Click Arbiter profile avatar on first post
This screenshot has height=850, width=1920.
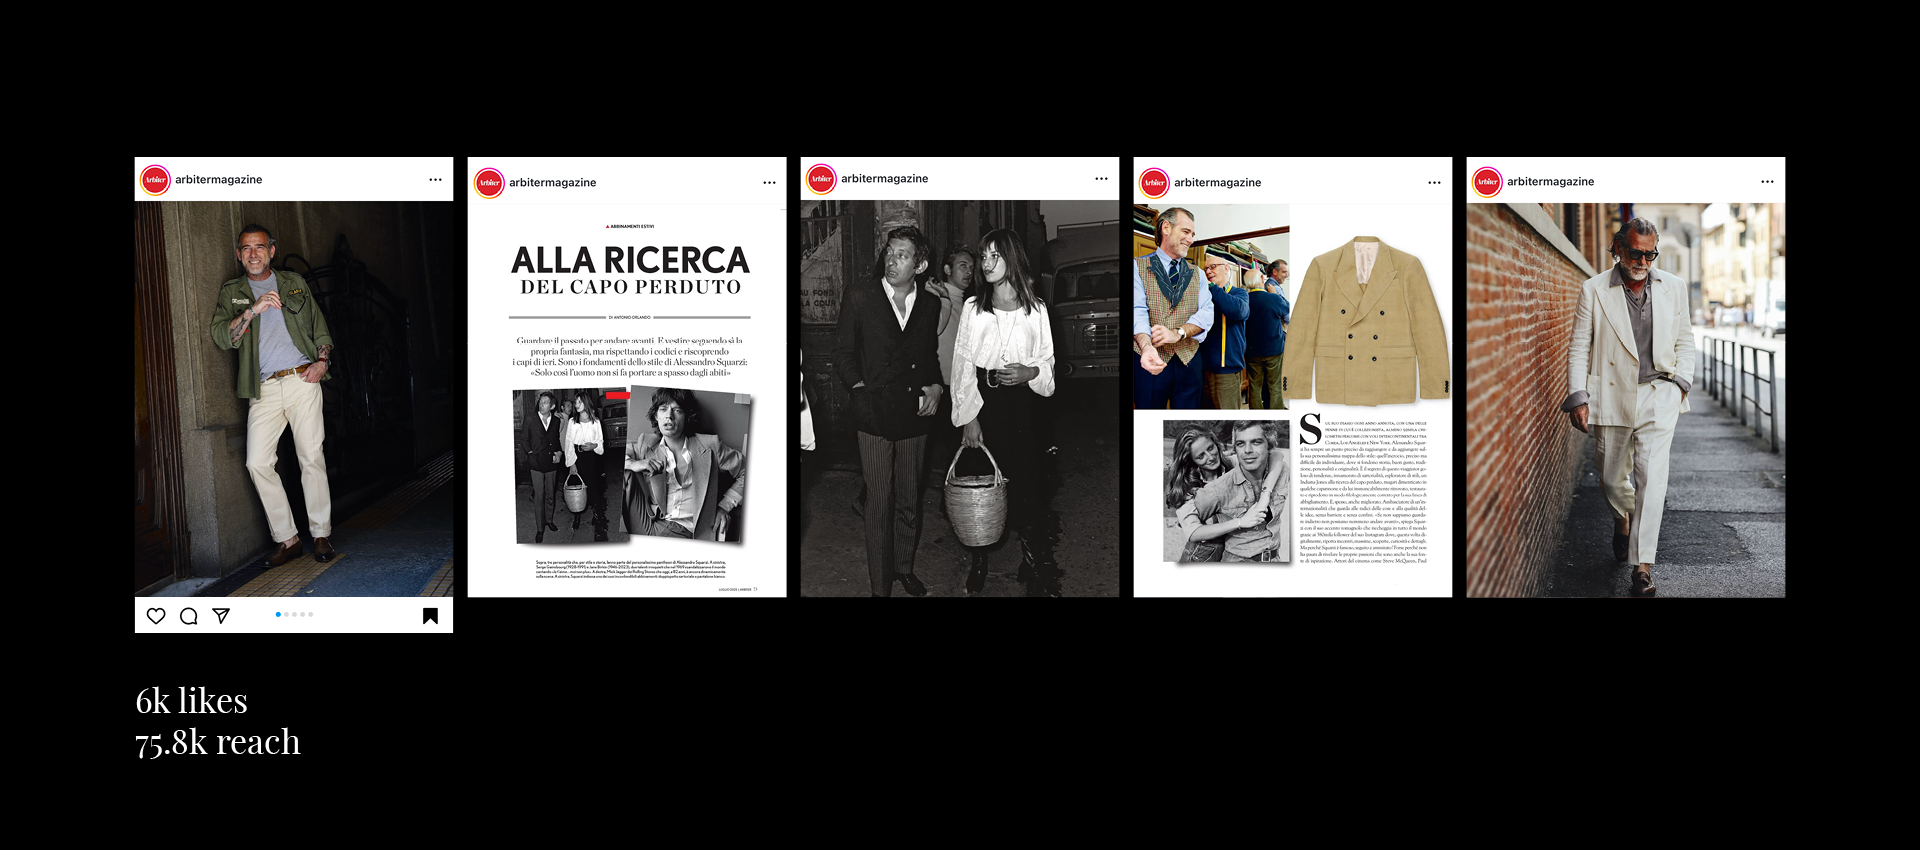pos(155,180)
